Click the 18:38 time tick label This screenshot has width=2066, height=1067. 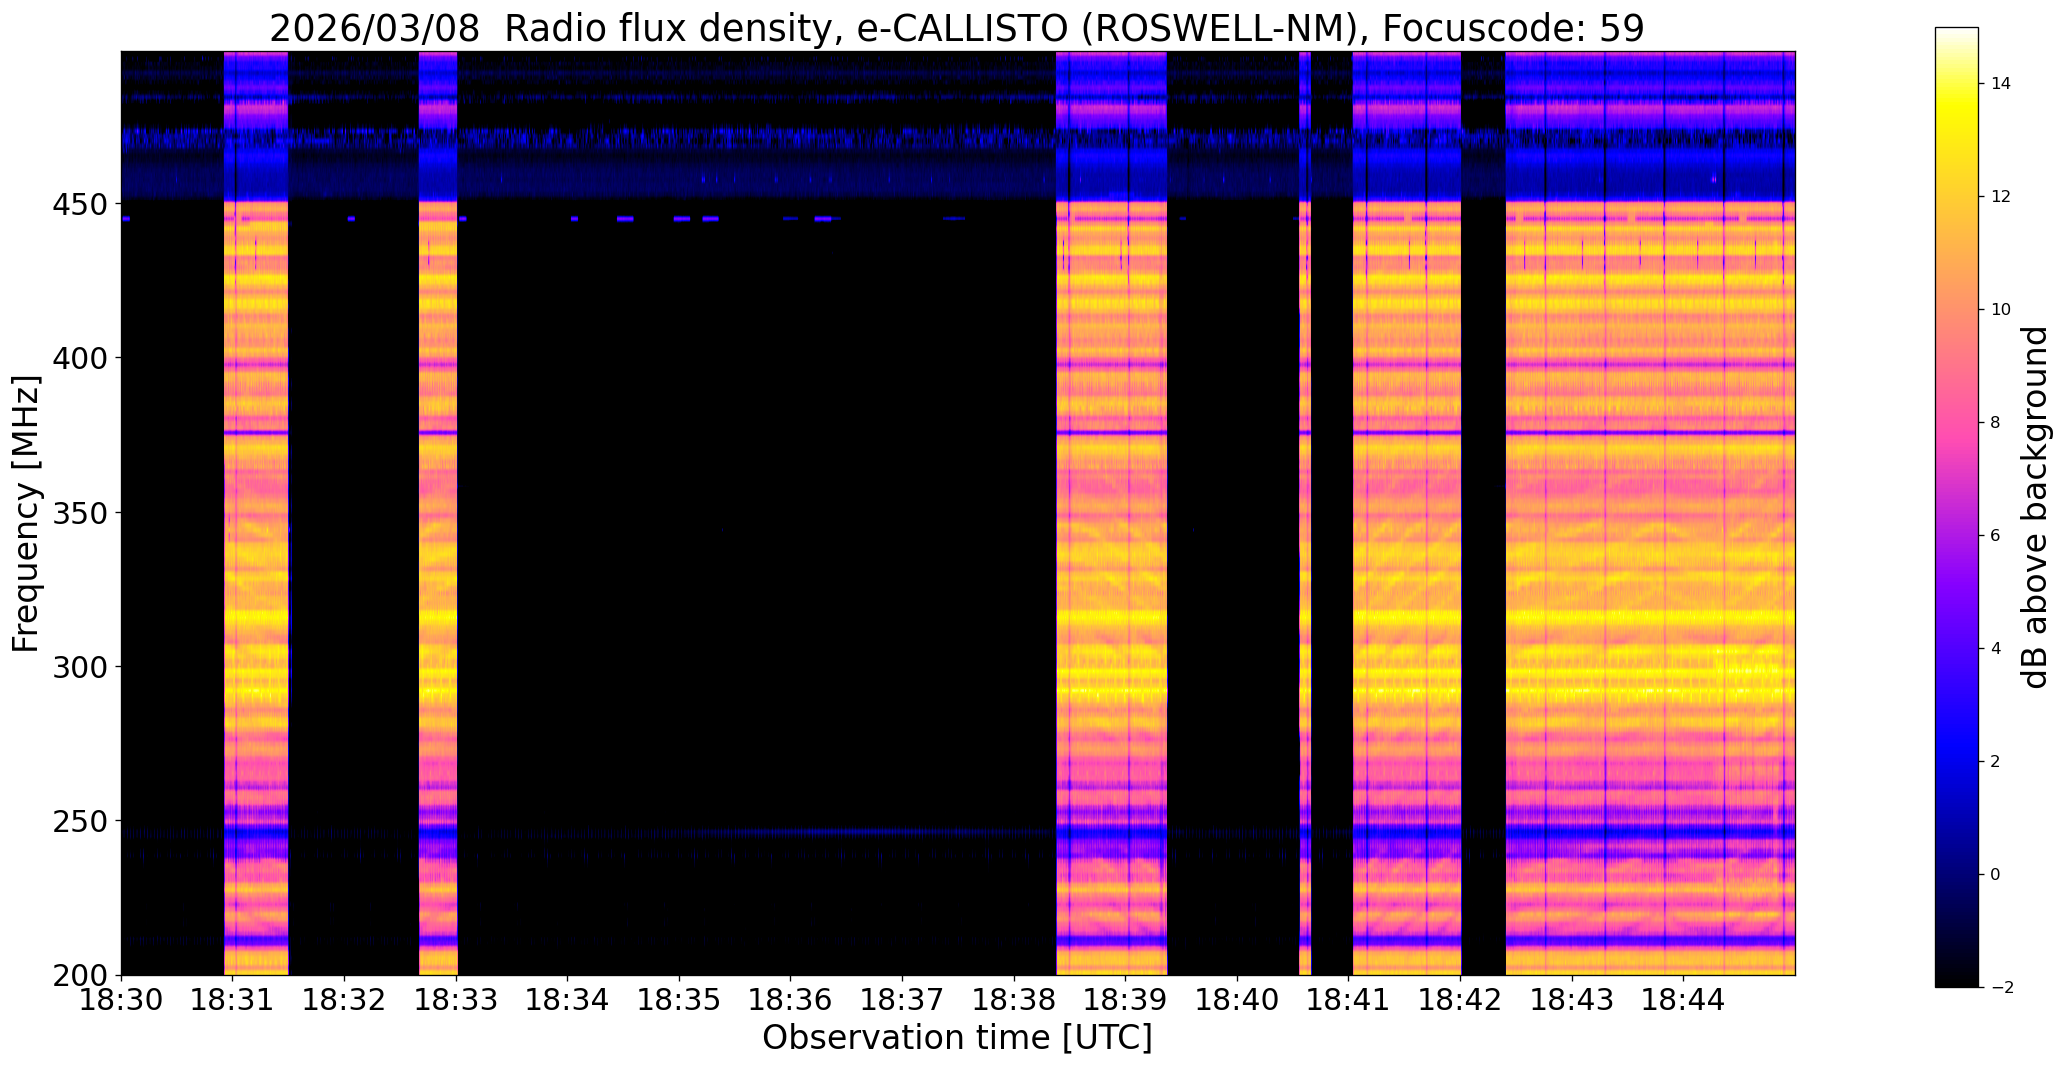point(1015,999)
